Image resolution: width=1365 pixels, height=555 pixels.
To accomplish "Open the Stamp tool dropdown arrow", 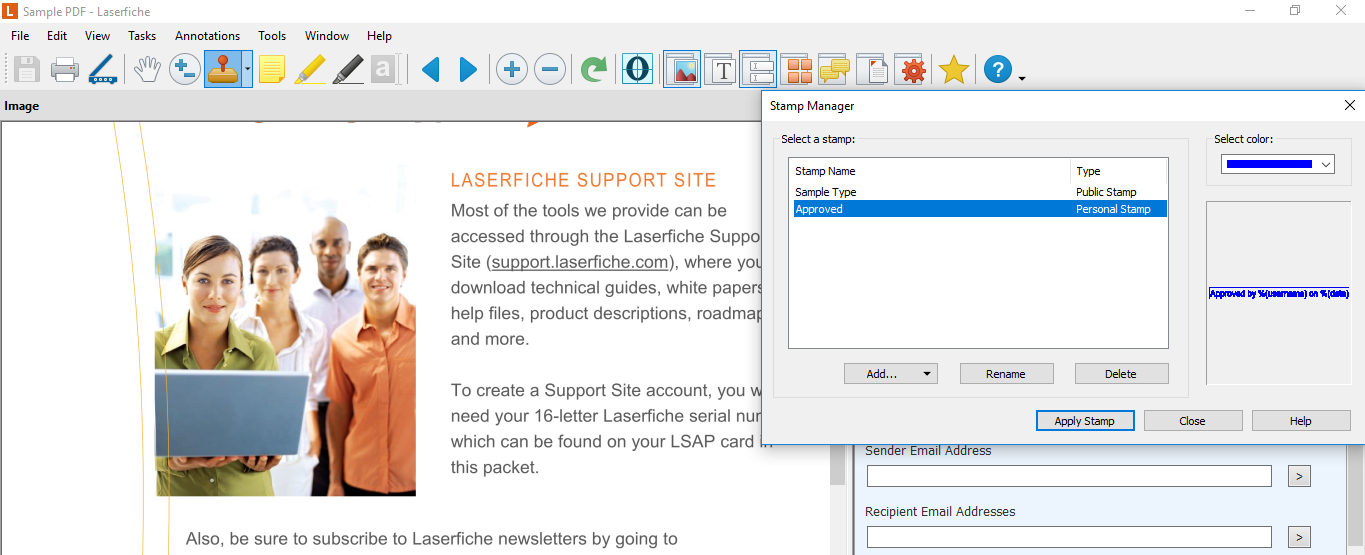I will [247, 69].
